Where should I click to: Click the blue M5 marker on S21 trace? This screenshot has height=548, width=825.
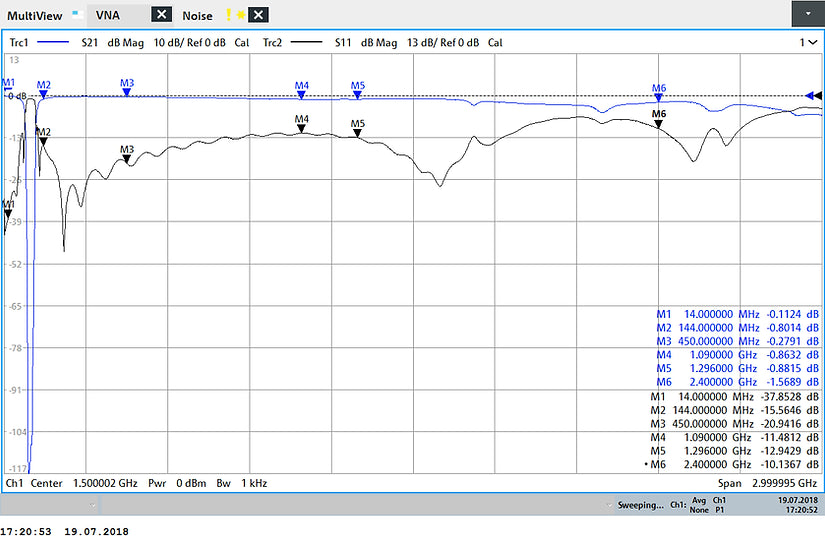pyautogui.click(x=358, y=95)
